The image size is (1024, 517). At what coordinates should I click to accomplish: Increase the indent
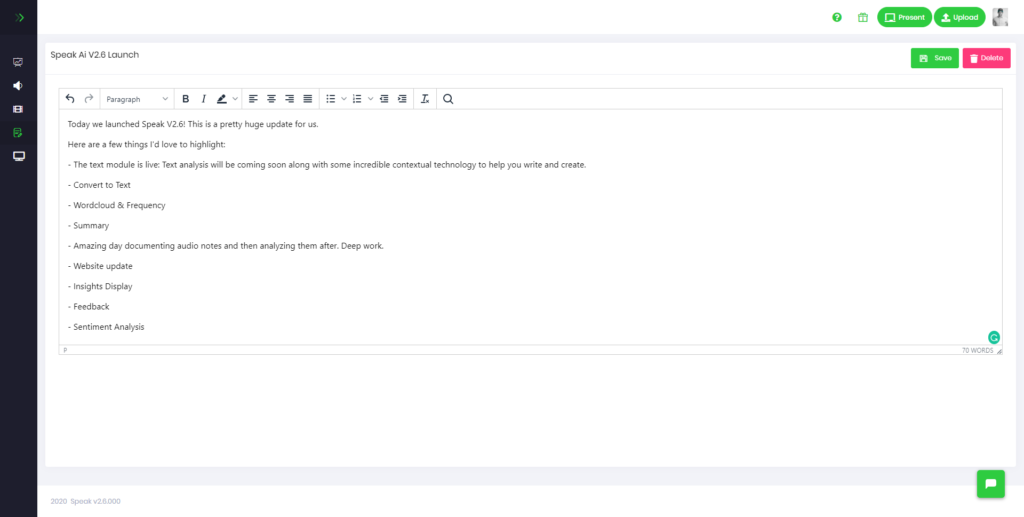coord(402,99)
